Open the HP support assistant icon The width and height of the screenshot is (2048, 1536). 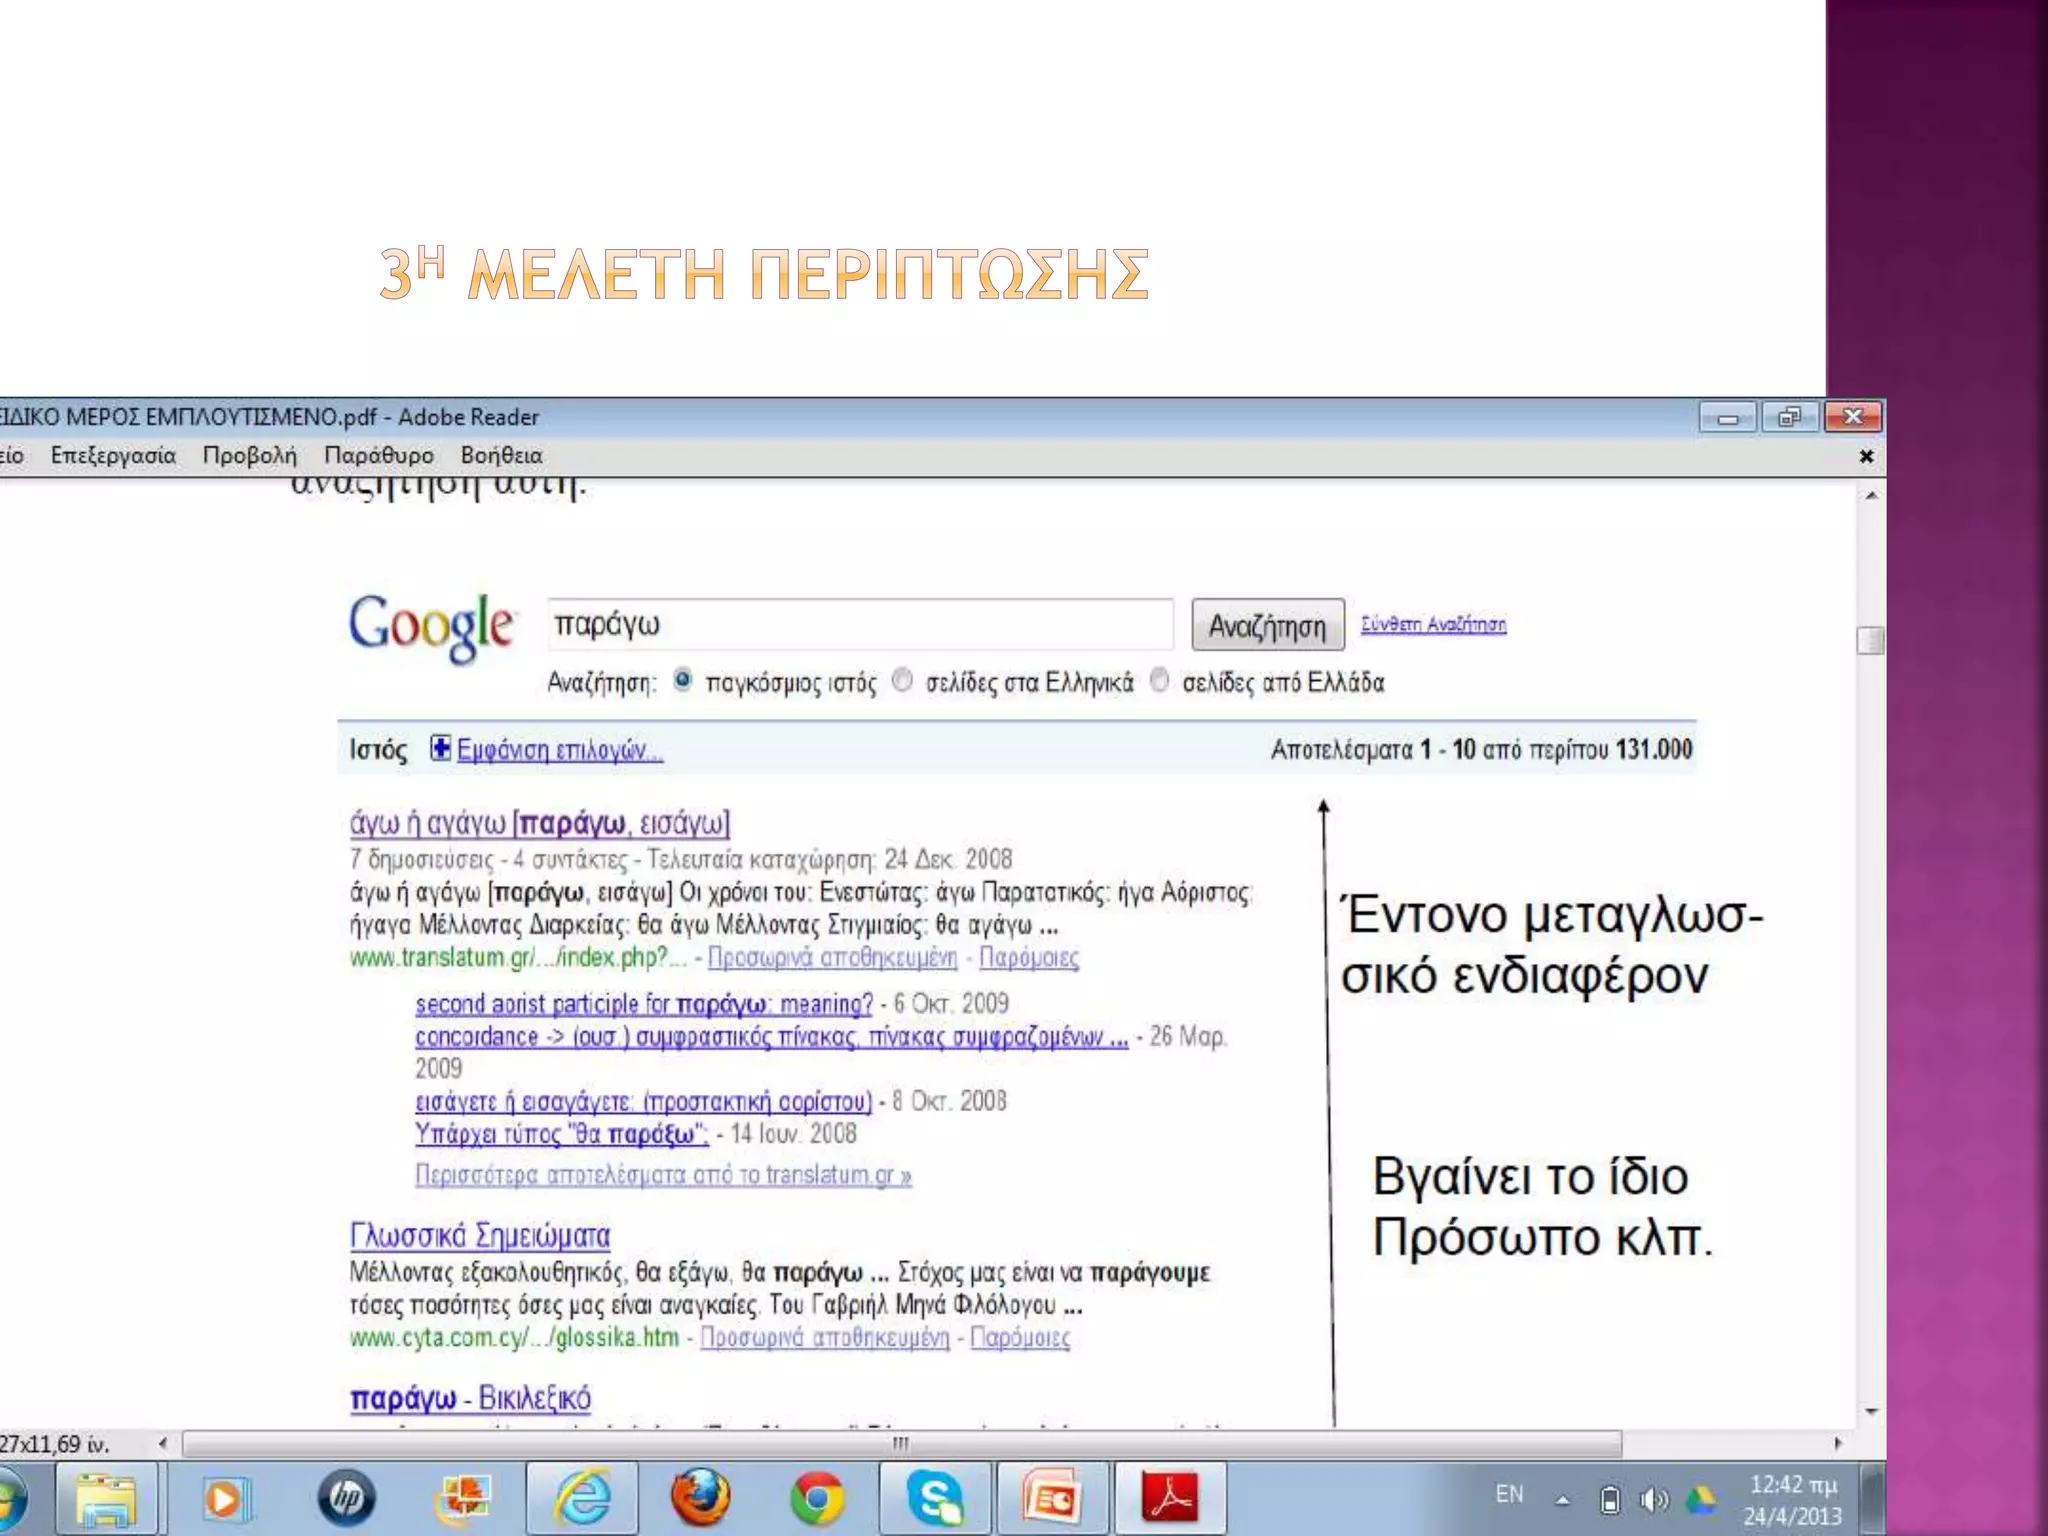(x=346, y=1497)
